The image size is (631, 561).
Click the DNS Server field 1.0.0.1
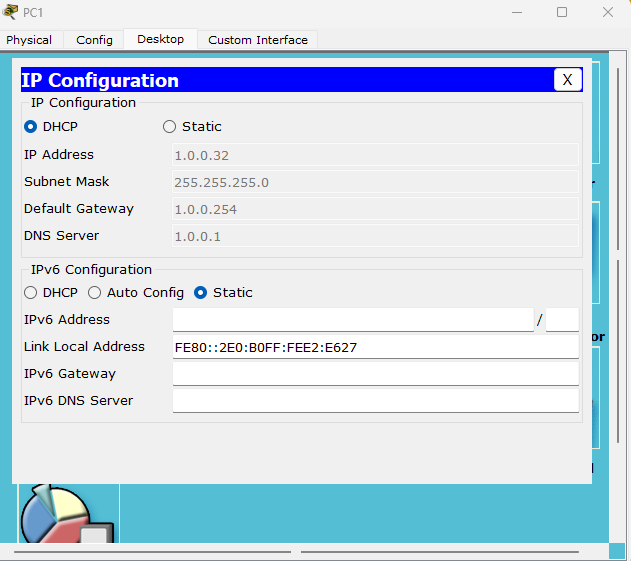[x=375, y=236]
